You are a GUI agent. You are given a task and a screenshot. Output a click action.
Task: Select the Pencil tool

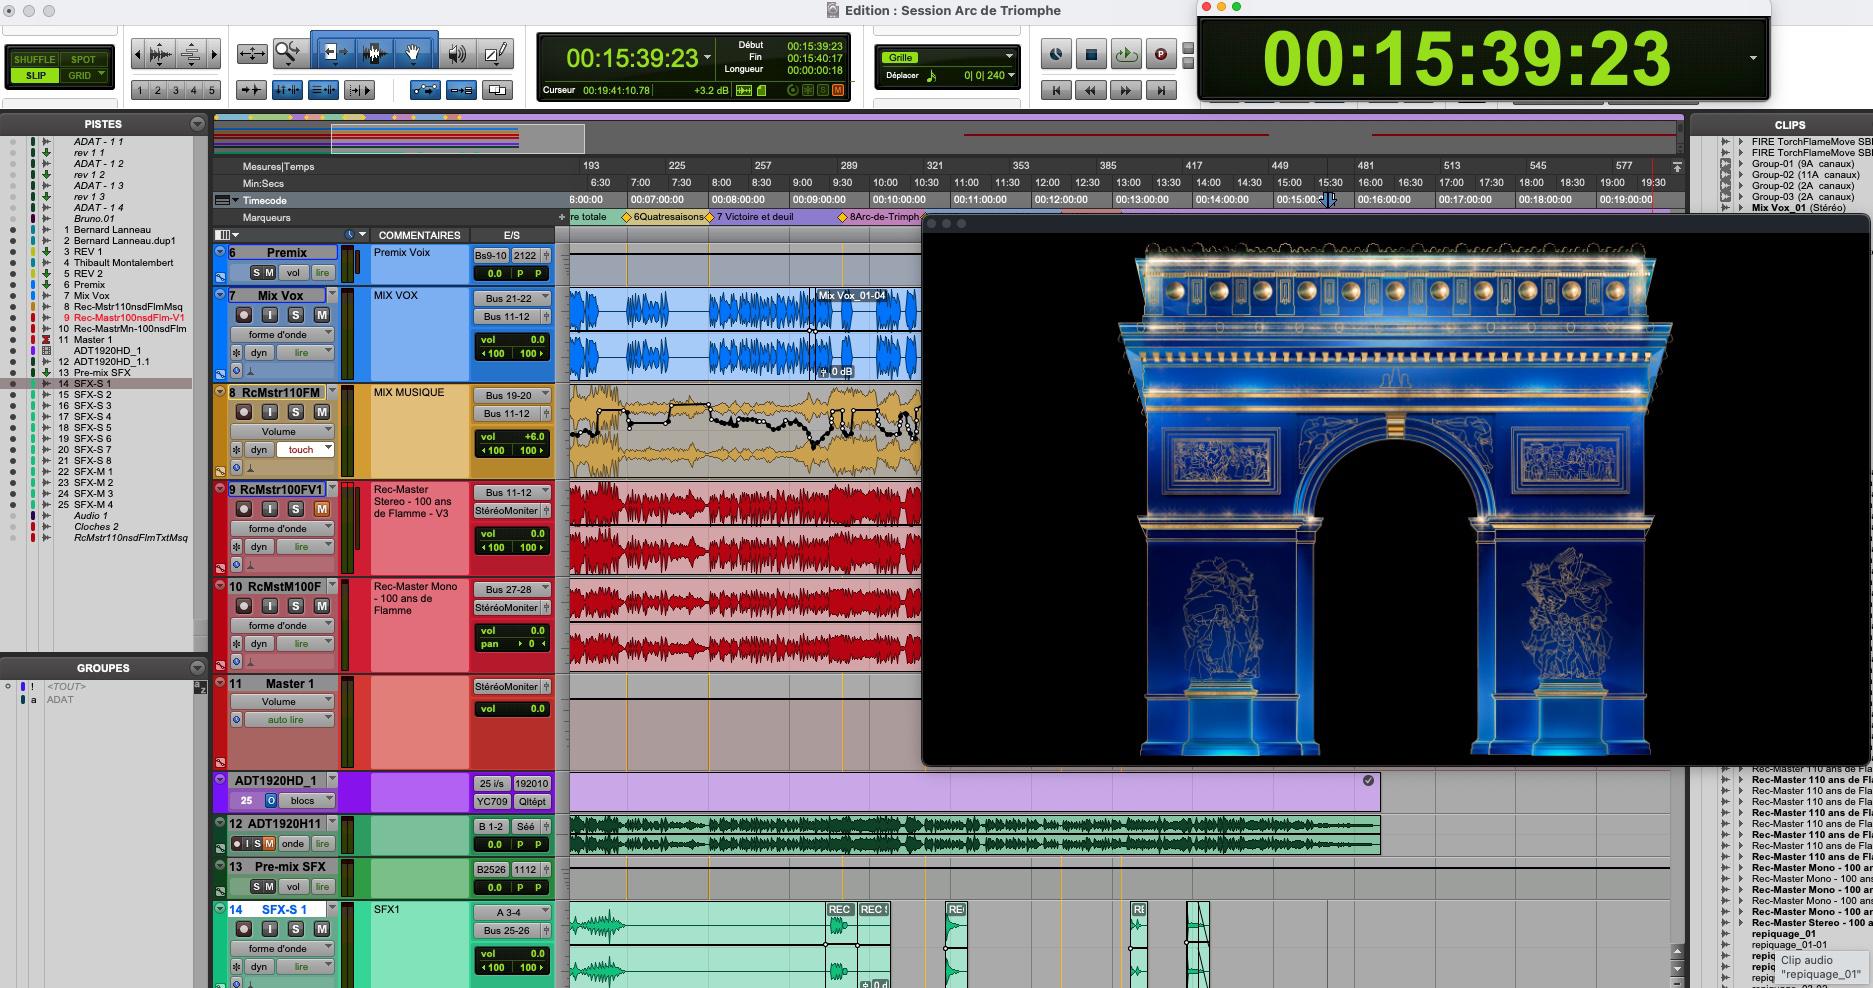pos(495,53)
